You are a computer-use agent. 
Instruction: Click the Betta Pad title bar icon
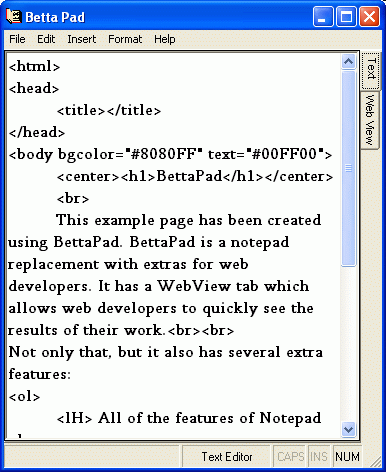(x=14, y=16)
